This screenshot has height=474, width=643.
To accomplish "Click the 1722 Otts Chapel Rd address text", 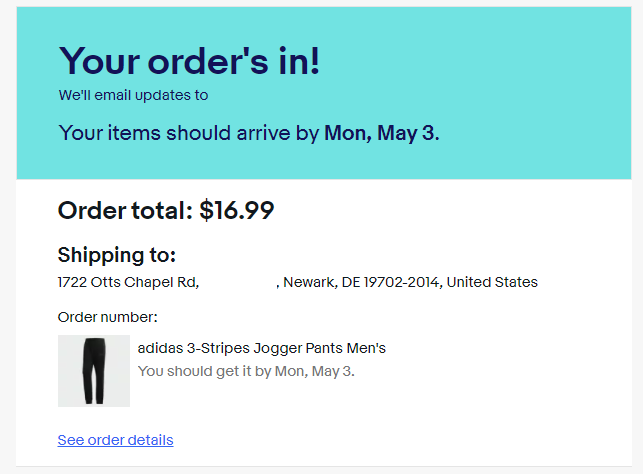I will (x=128, y=282).
